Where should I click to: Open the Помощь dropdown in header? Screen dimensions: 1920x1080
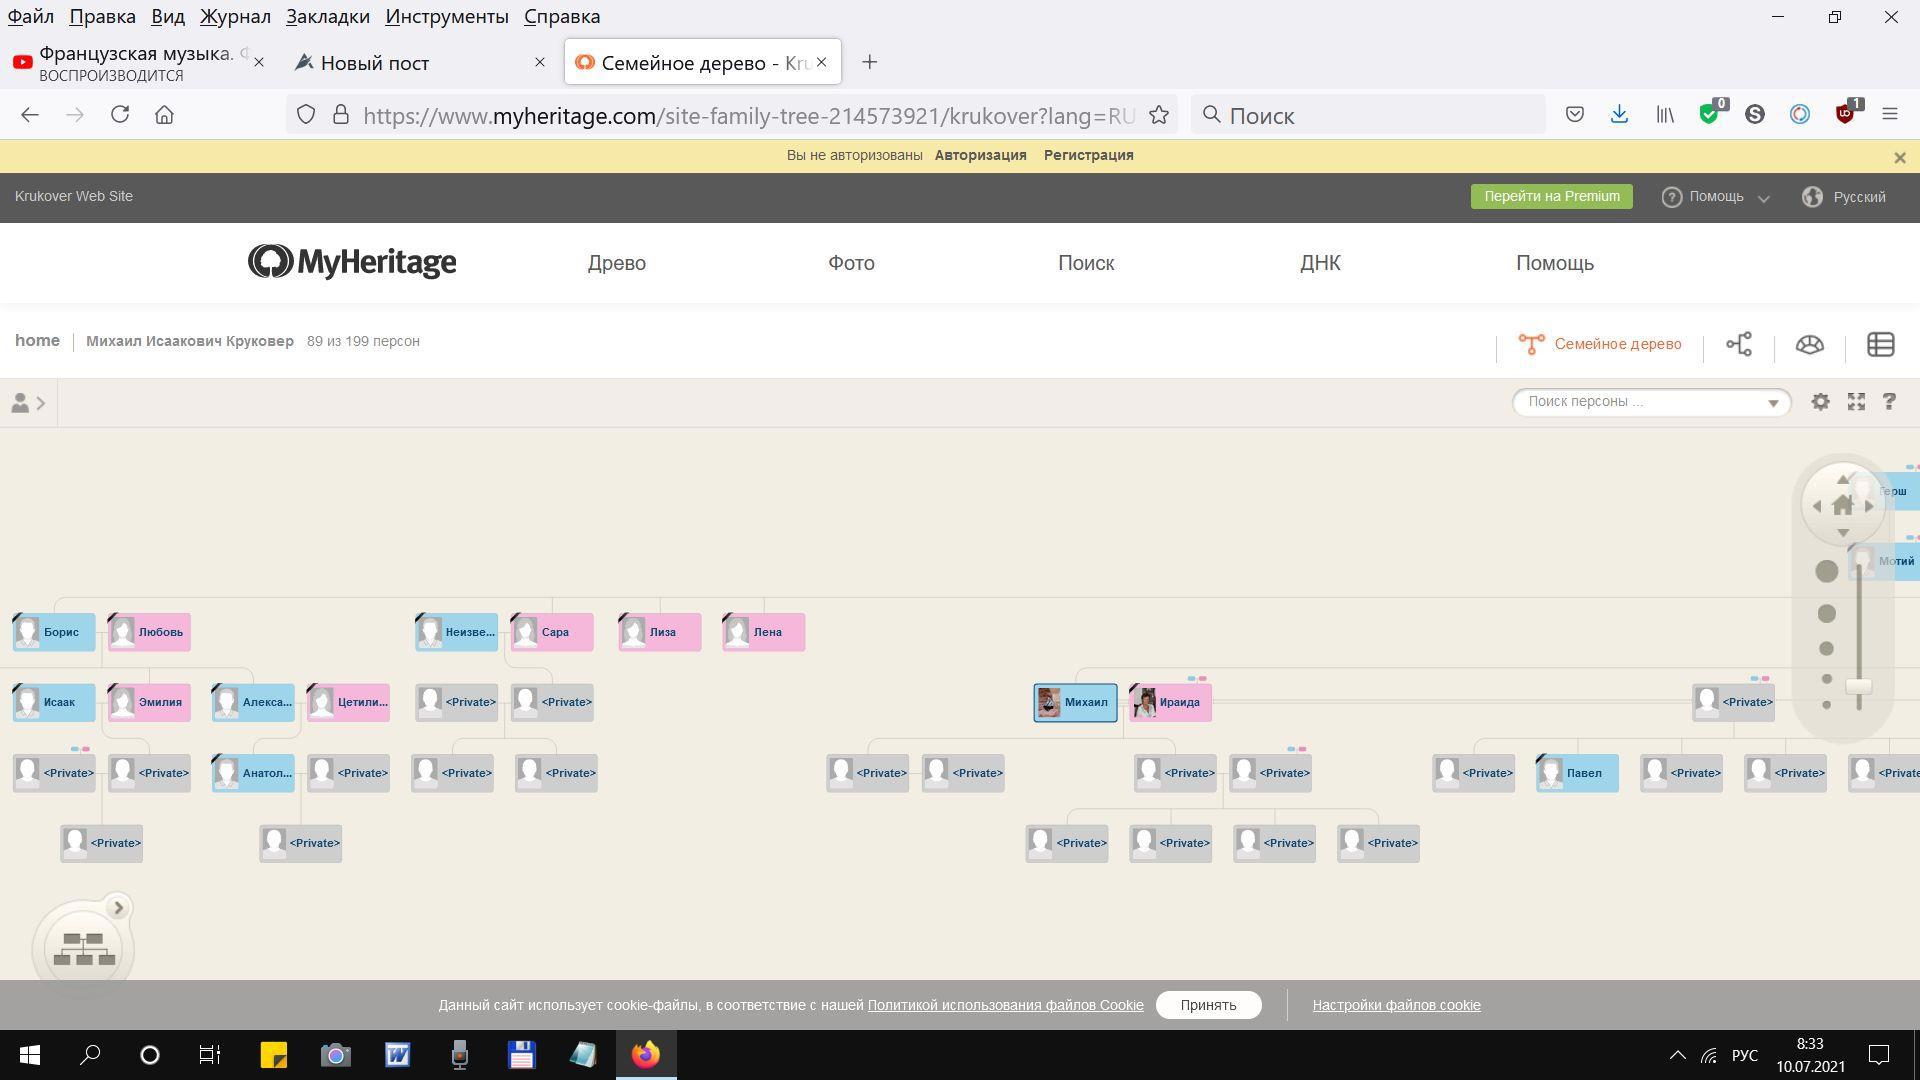coord(1716,197)
